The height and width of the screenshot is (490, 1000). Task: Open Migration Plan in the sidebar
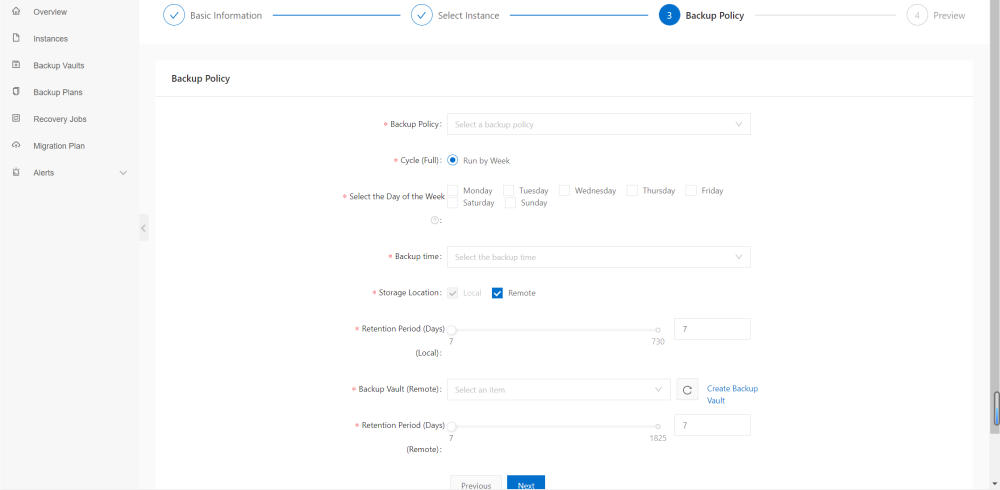(59, 146)
